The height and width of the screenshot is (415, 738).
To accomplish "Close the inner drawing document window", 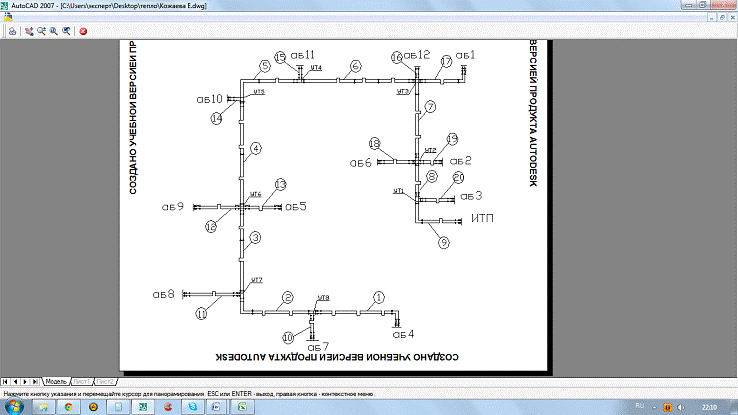I will pos(732,17).
